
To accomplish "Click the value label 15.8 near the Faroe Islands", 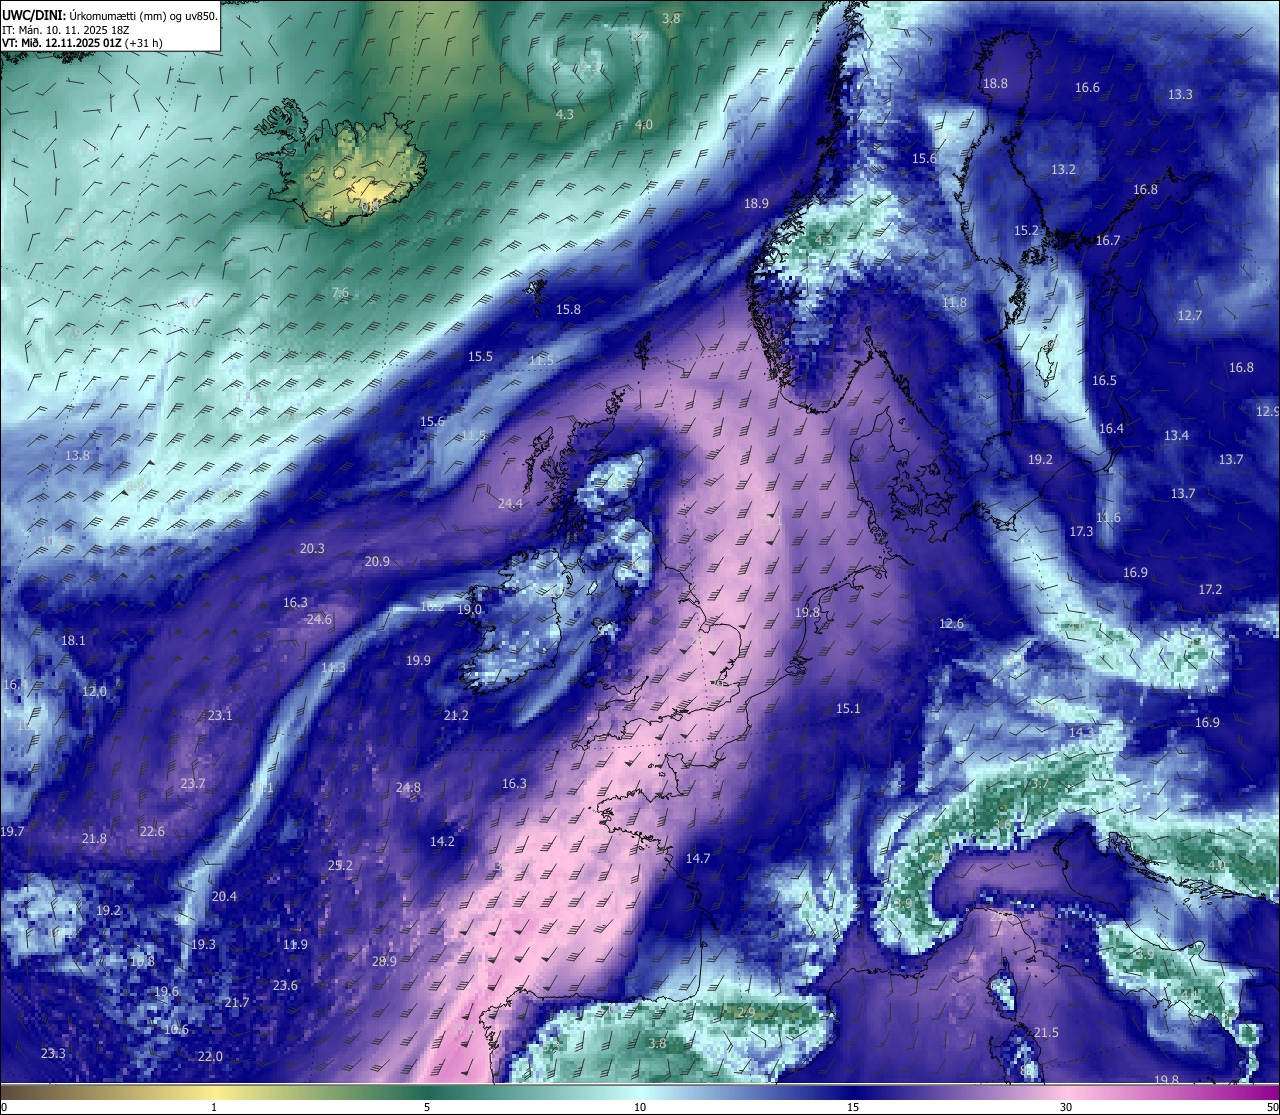I will [568, 310].
